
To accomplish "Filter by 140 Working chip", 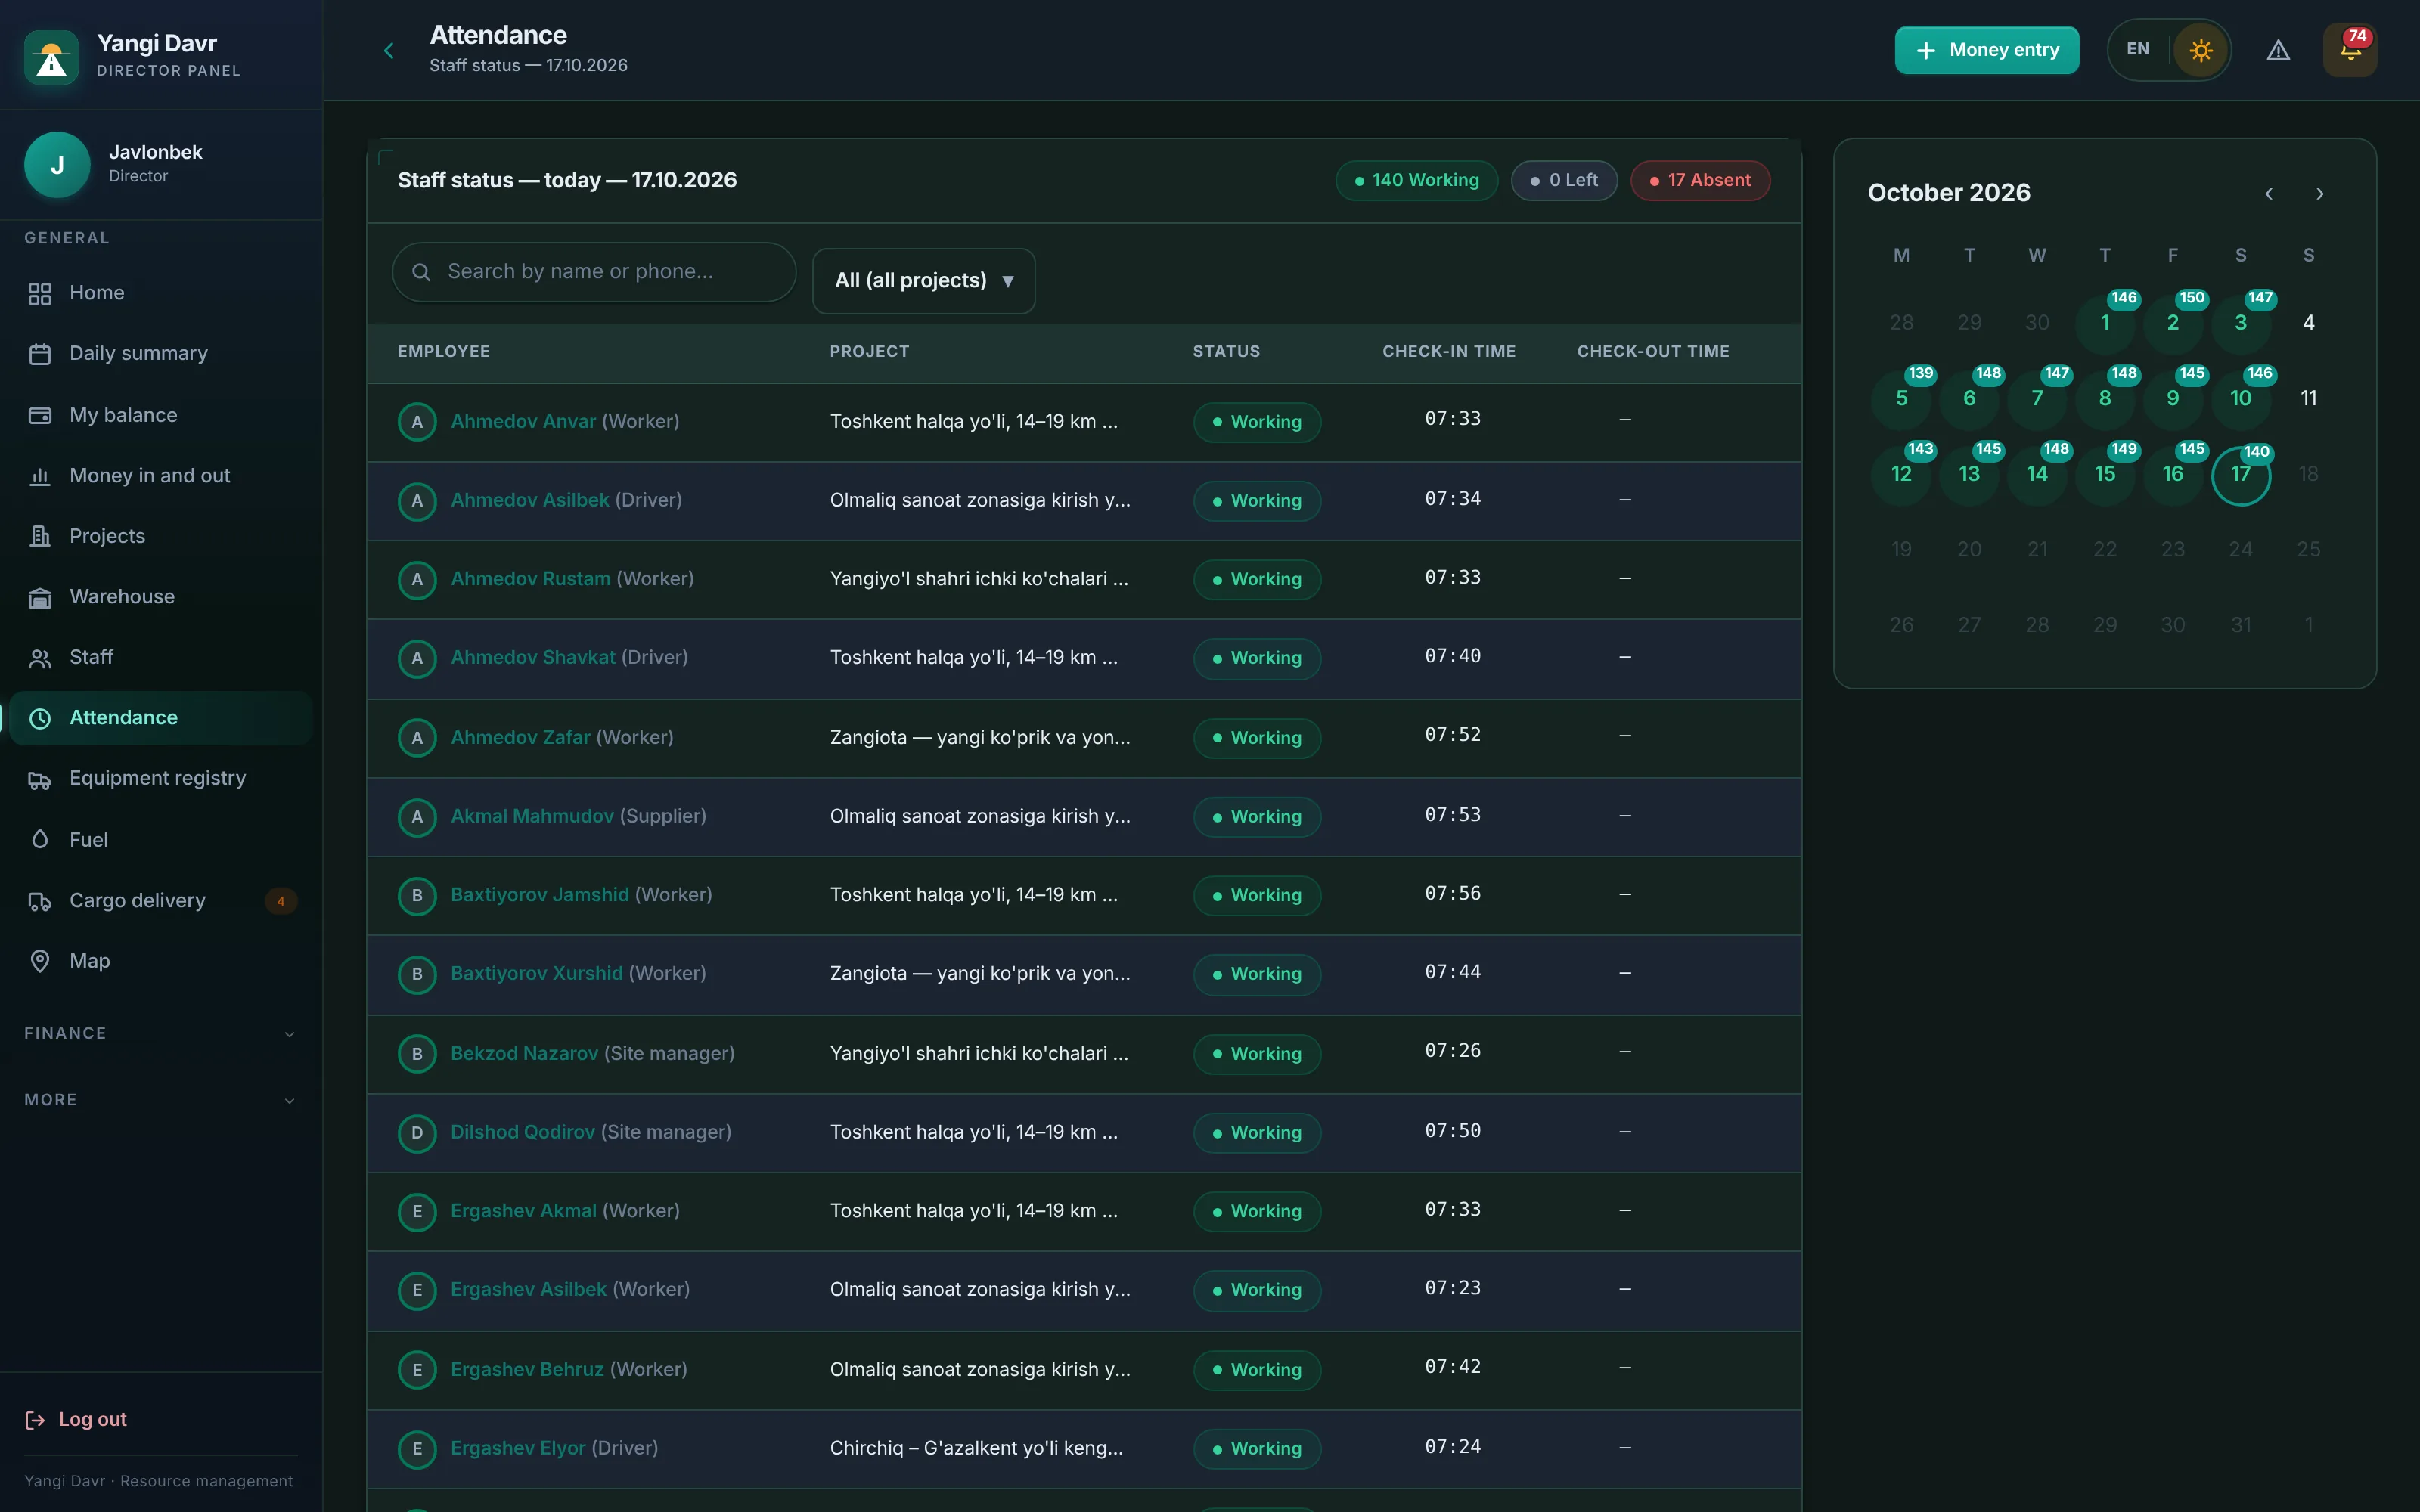I will [1416, 181].
